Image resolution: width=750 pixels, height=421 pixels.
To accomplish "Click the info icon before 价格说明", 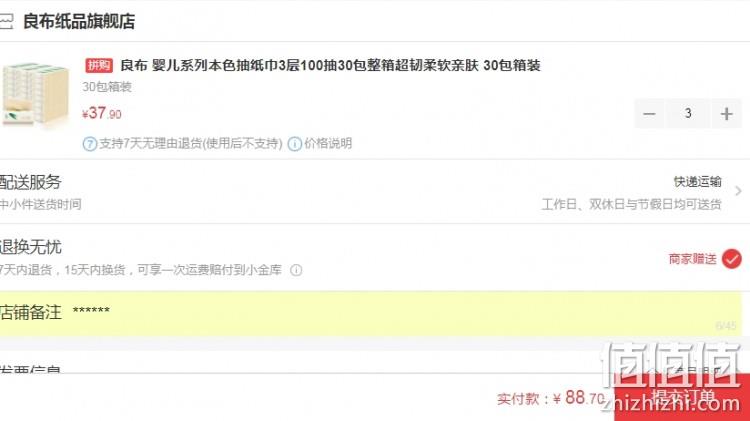I will (x=295, y=144).
